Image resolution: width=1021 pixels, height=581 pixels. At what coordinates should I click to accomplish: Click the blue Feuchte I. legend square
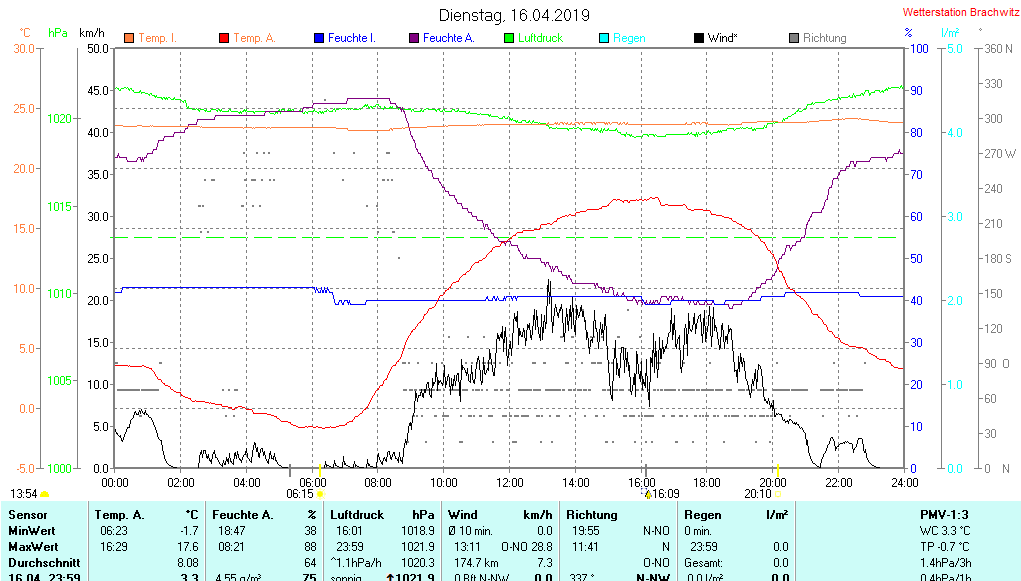point(319,38)
